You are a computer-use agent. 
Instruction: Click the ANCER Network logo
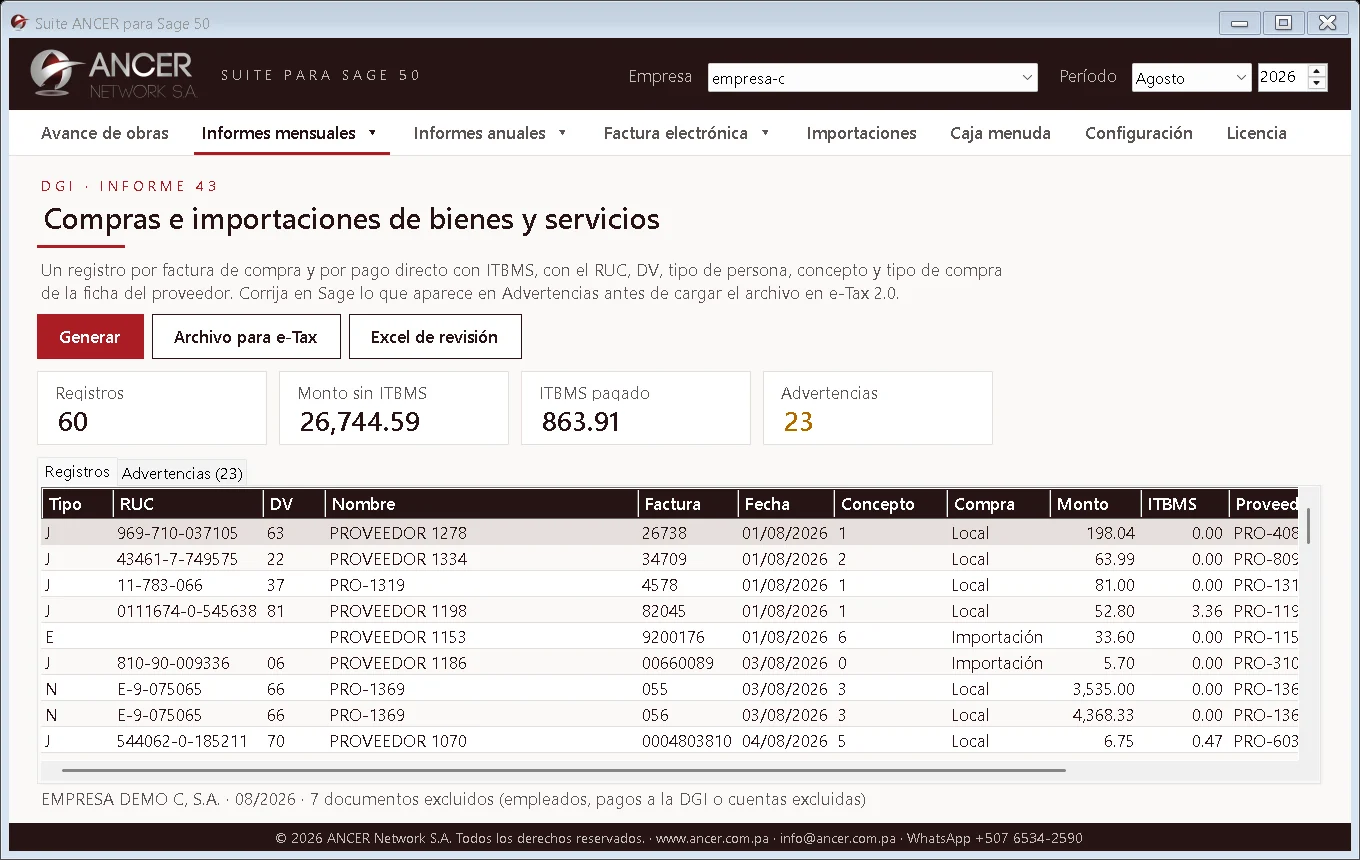(x=112, y=74)
